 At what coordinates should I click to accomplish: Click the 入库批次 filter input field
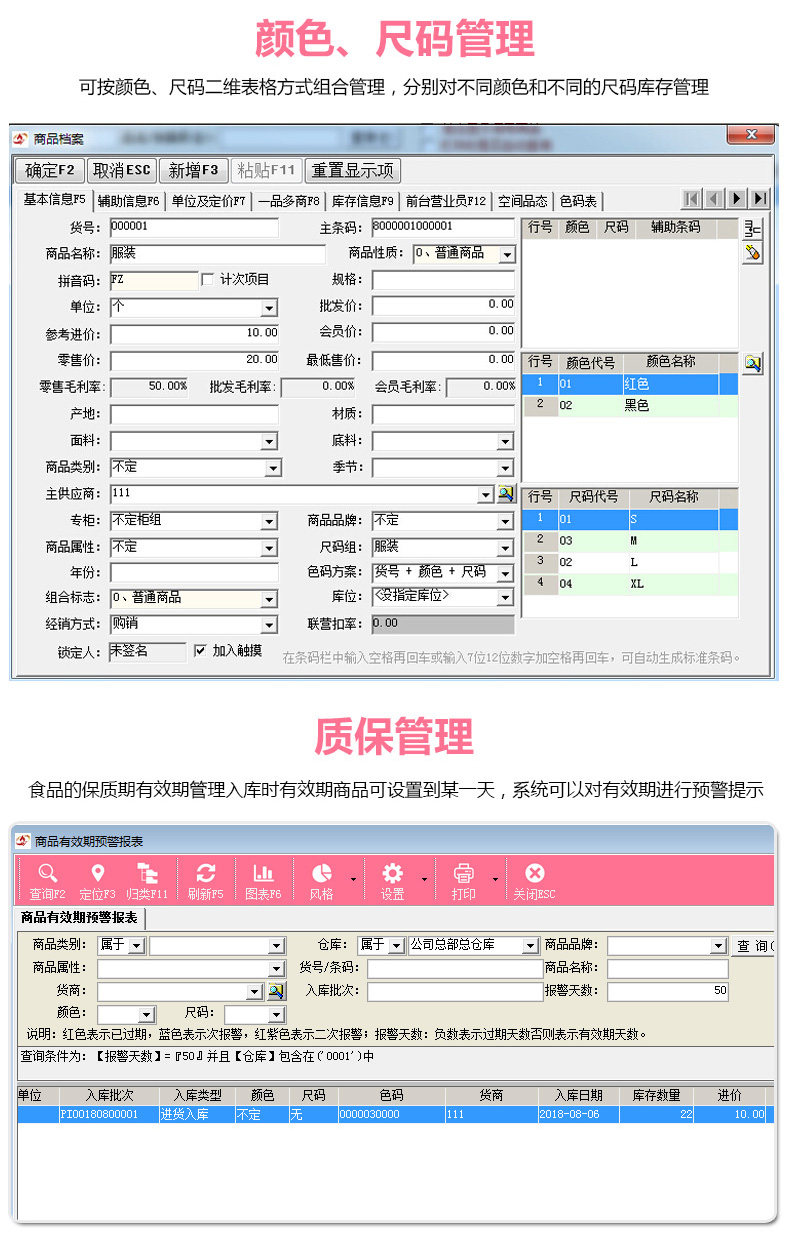[x=454, y=992]
